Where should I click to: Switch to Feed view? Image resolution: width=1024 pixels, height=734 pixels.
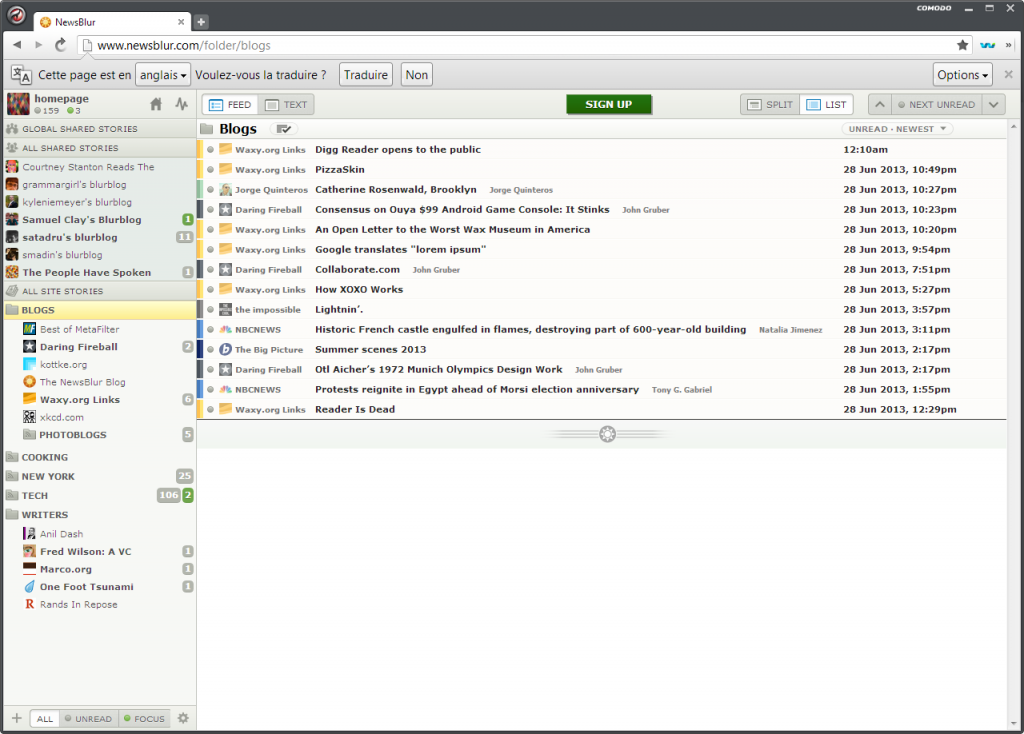(x=230, y=104)
